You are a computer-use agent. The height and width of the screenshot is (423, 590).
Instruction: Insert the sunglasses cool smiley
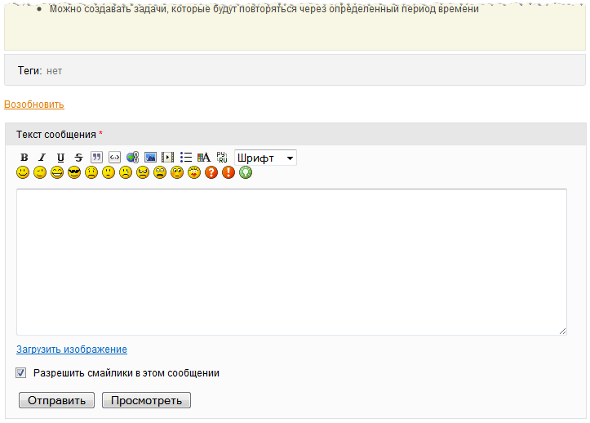(74, 173)
